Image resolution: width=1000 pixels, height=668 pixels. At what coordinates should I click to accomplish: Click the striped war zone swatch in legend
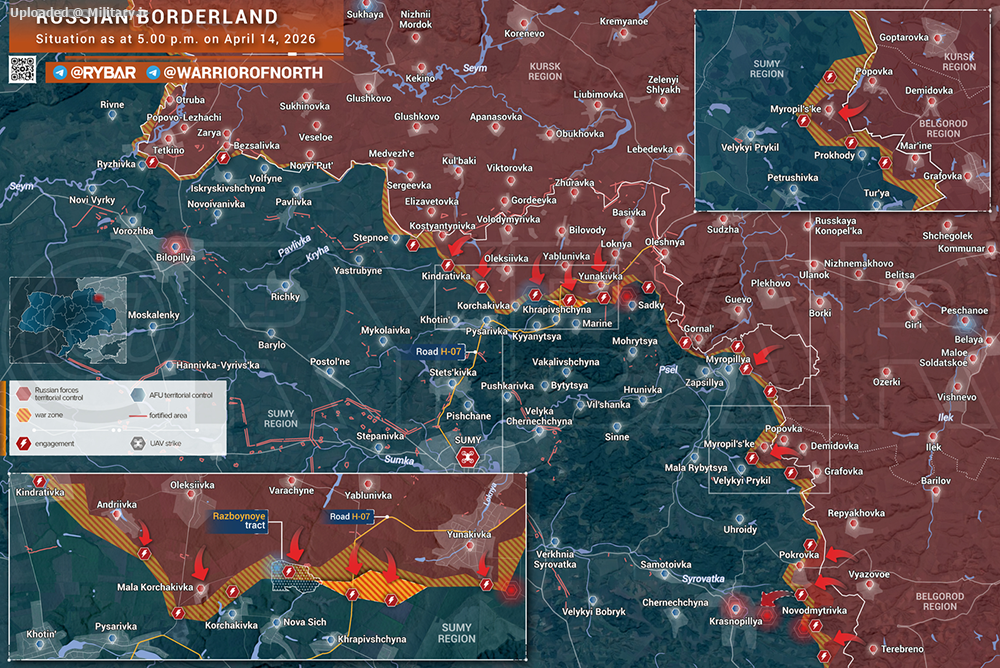pos(24,415)
